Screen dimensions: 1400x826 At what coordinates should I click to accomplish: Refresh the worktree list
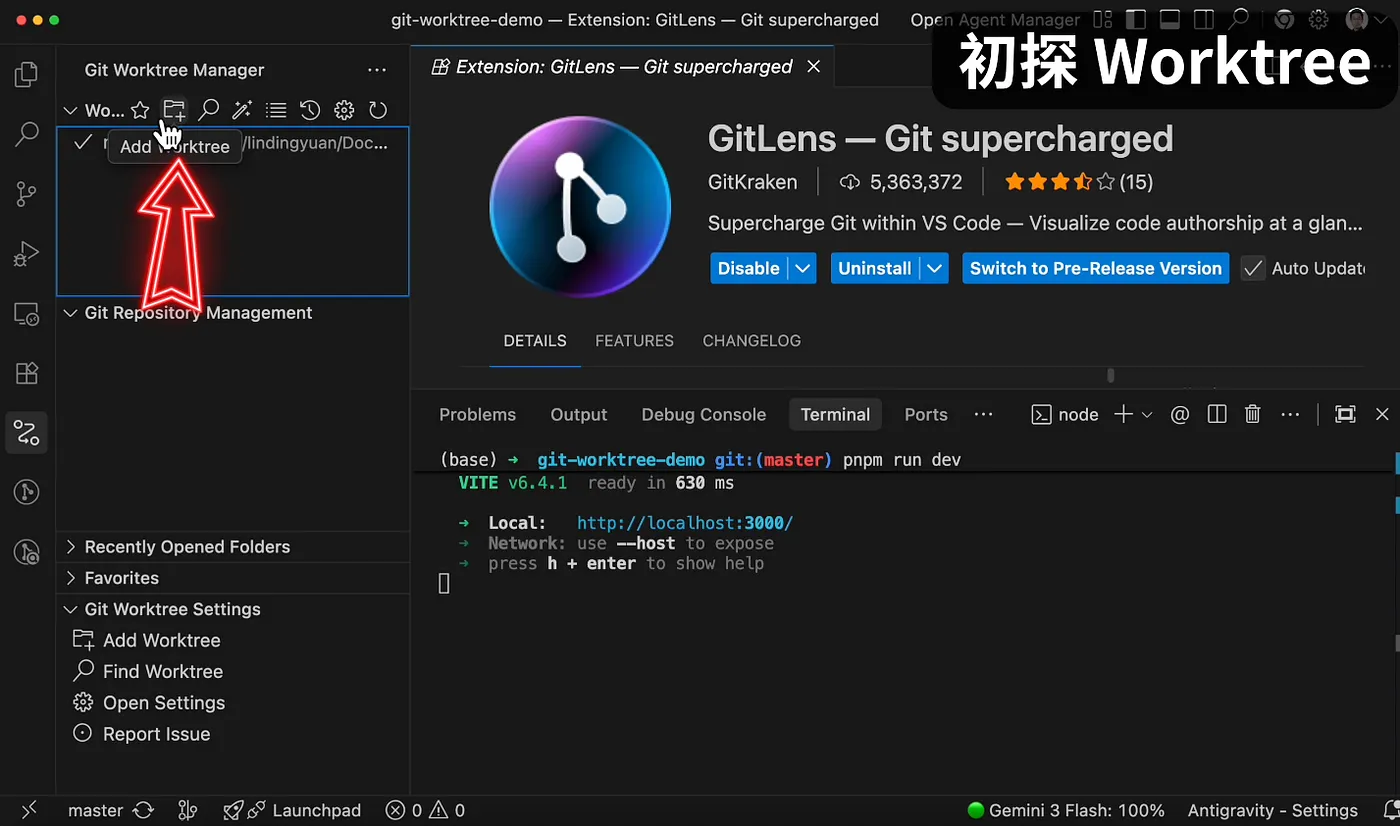(378, 110)
